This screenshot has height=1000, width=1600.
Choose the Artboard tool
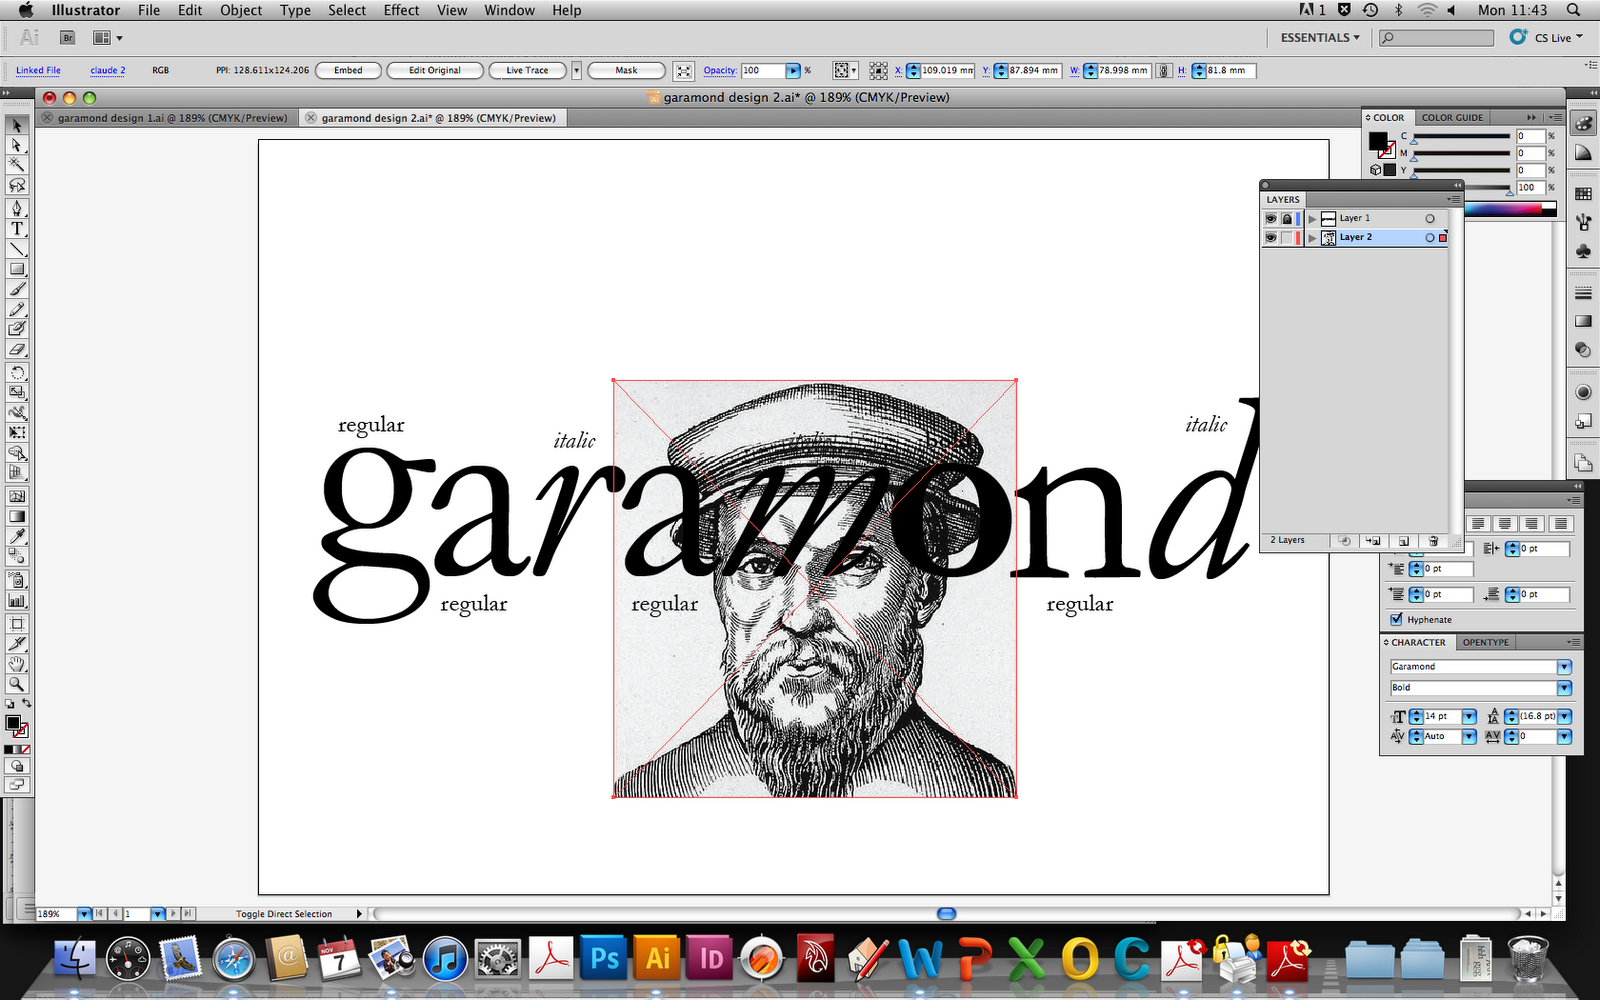[x=17, y=623]
